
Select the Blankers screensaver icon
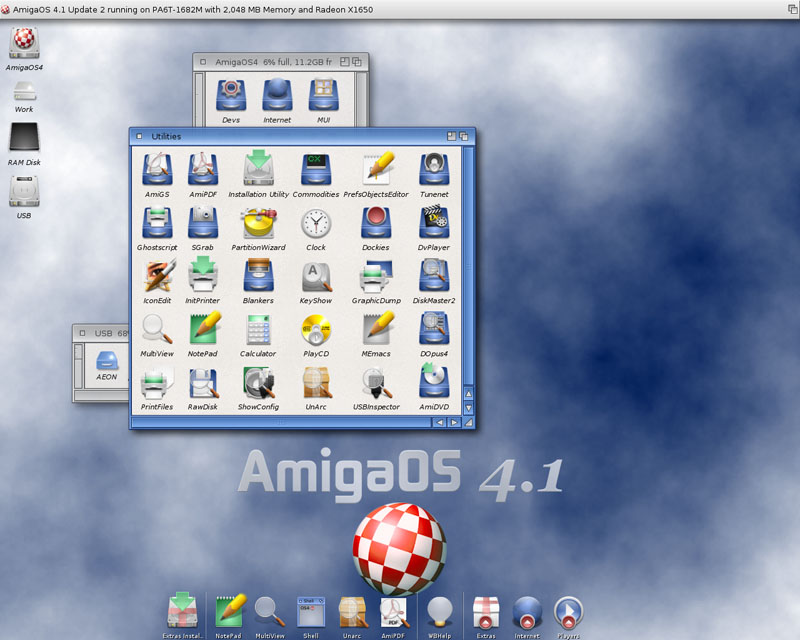click(x=258, y=277)
